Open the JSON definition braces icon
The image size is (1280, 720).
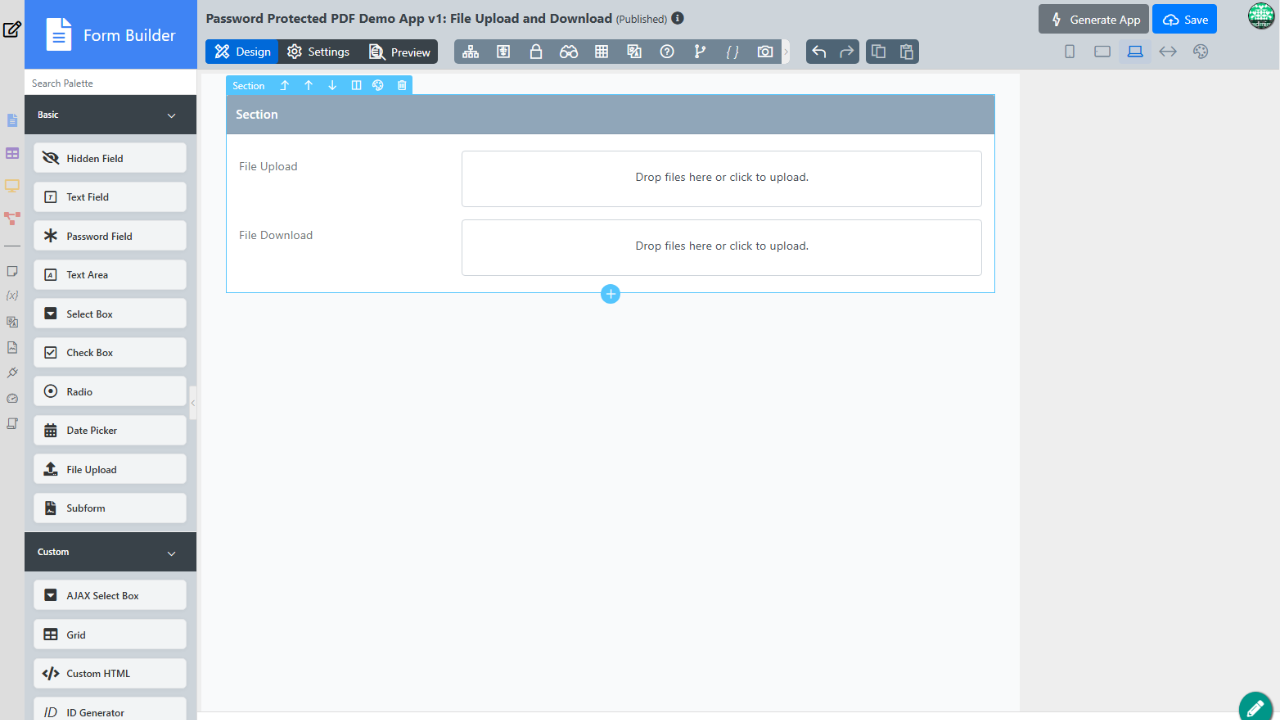(x=732, y=52)
